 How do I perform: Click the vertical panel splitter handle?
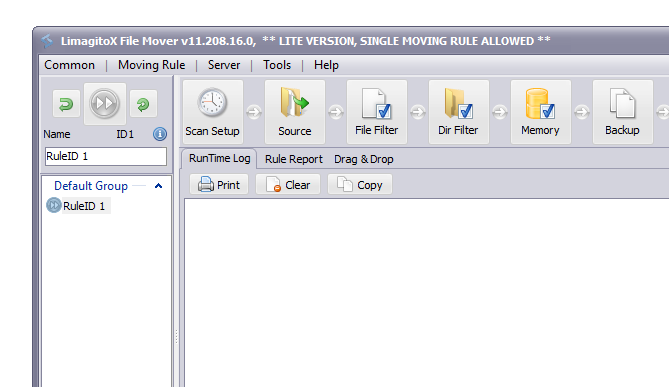click(176, 337)
